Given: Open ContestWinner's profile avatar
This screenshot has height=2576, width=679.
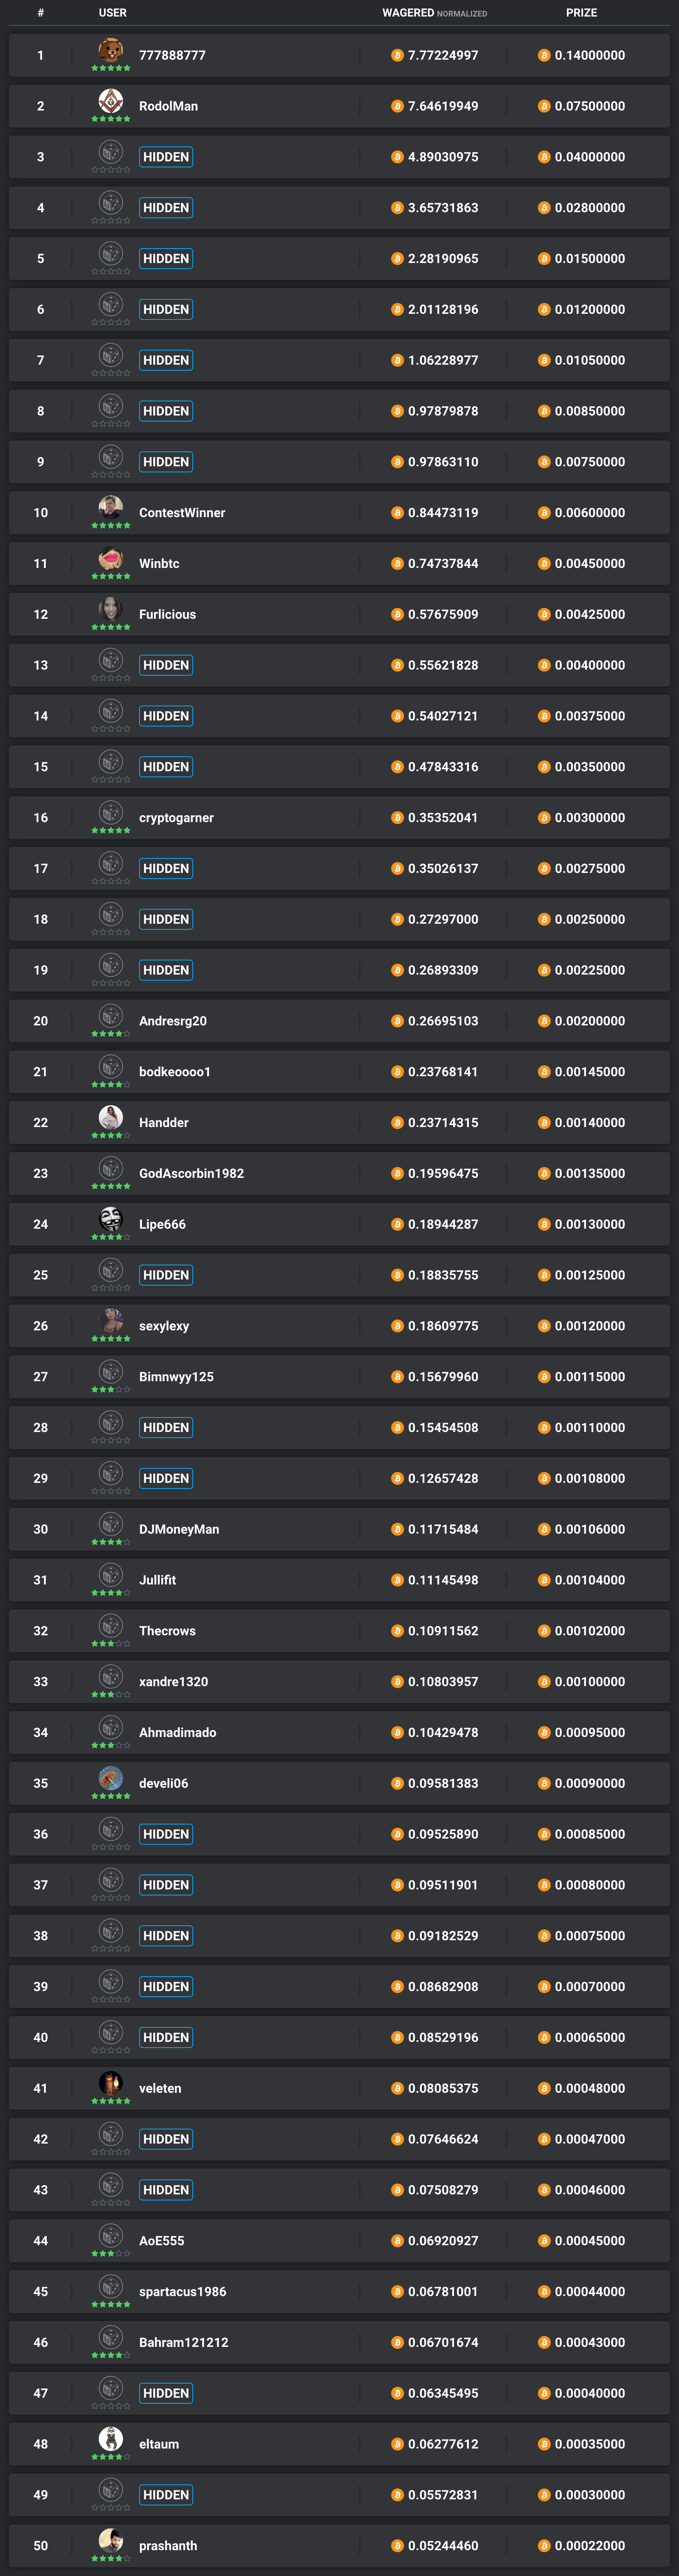Looking at the screenshot, I should pyautogui.click(x=111, y=508).
